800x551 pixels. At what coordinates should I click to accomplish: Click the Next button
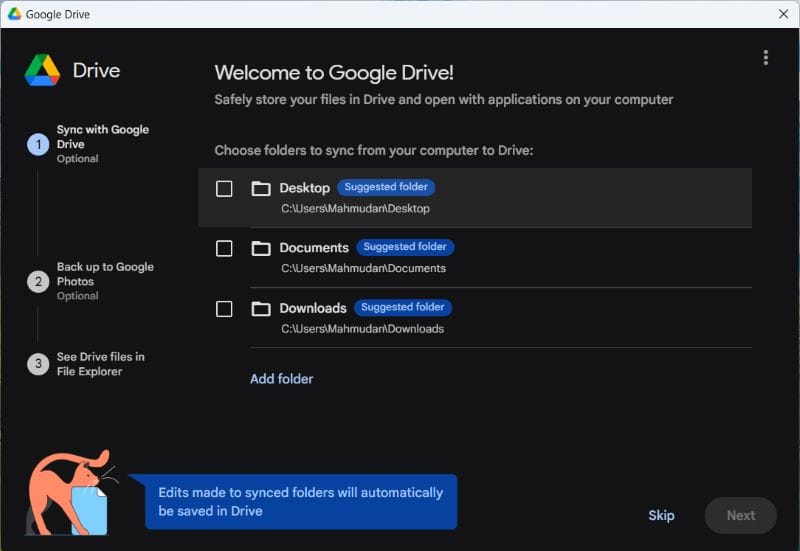(740, 515)
